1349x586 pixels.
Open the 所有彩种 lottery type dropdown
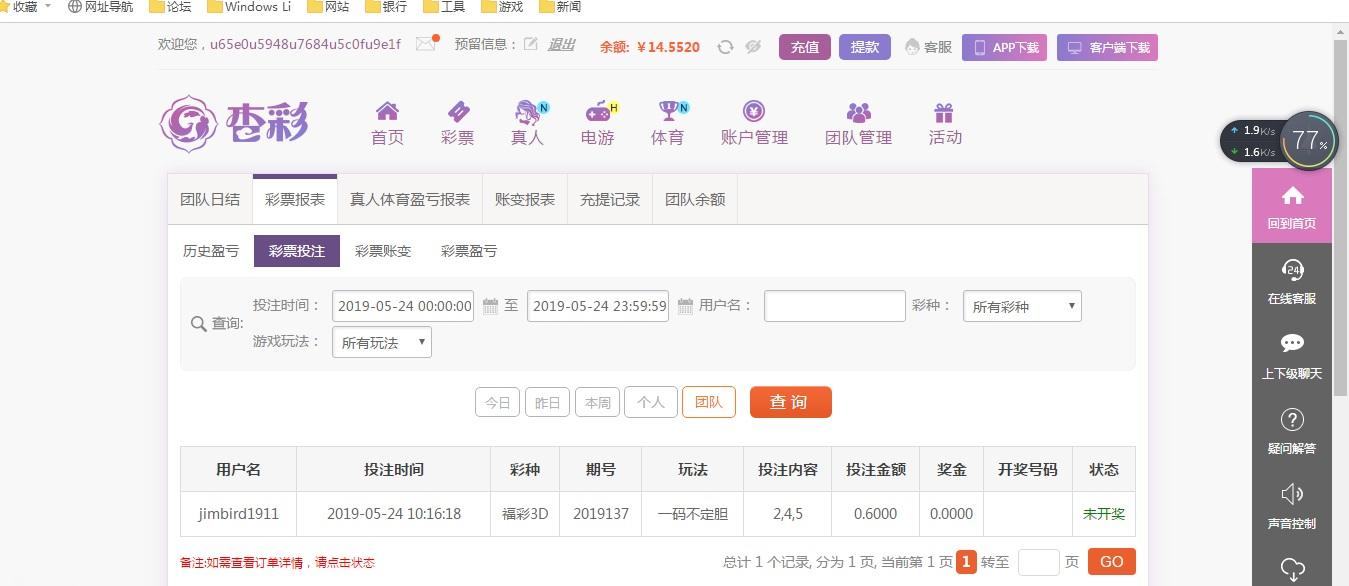coord(1021,306)
